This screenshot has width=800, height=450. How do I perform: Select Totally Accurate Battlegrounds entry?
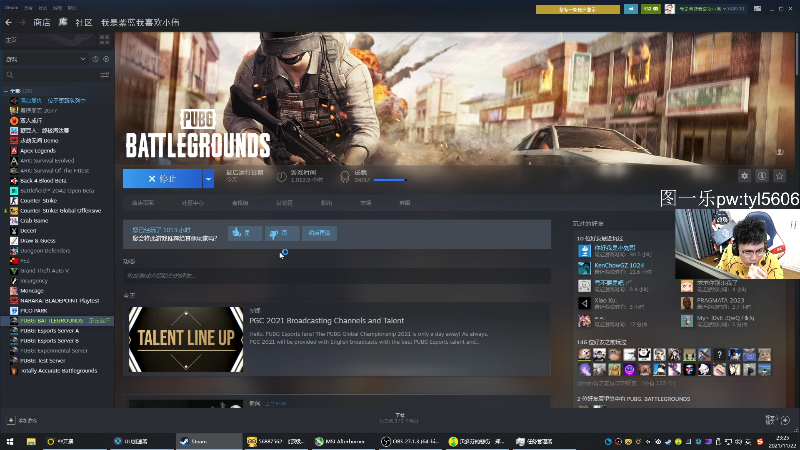tap(59, 371)
